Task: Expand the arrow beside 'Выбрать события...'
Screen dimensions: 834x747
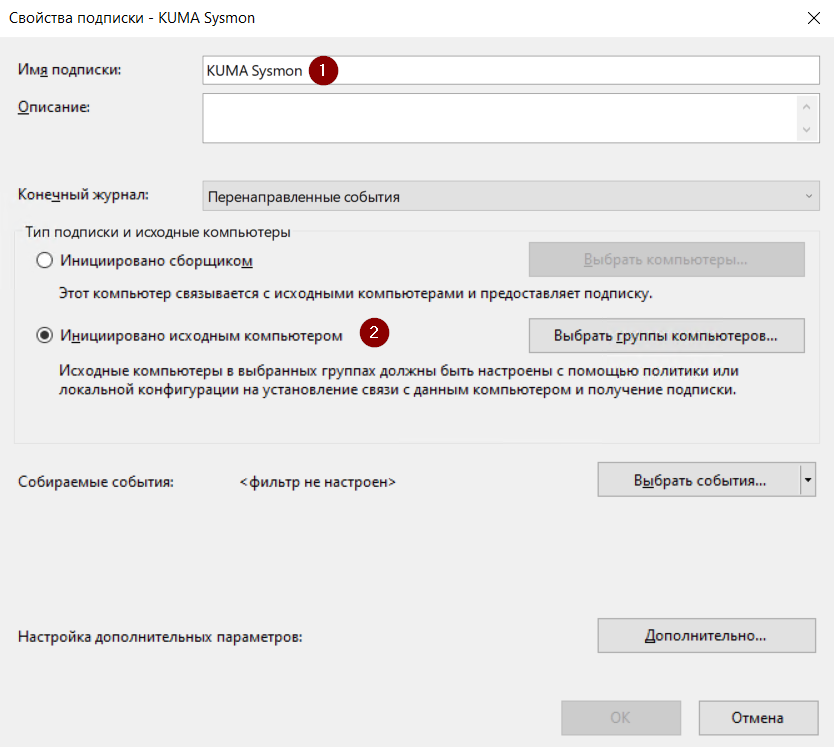Action: tap(807, 480)
